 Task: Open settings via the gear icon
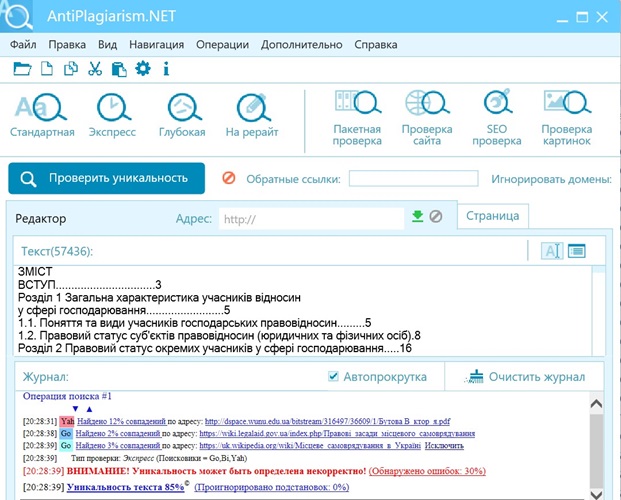point(143,69)
